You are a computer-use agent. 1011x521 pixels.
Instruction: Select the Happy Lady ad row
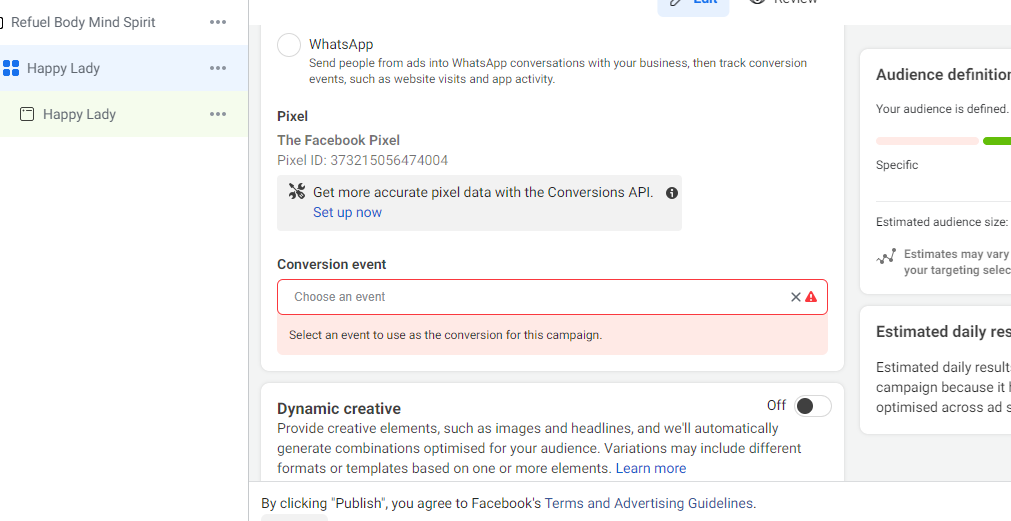point(124,113)
